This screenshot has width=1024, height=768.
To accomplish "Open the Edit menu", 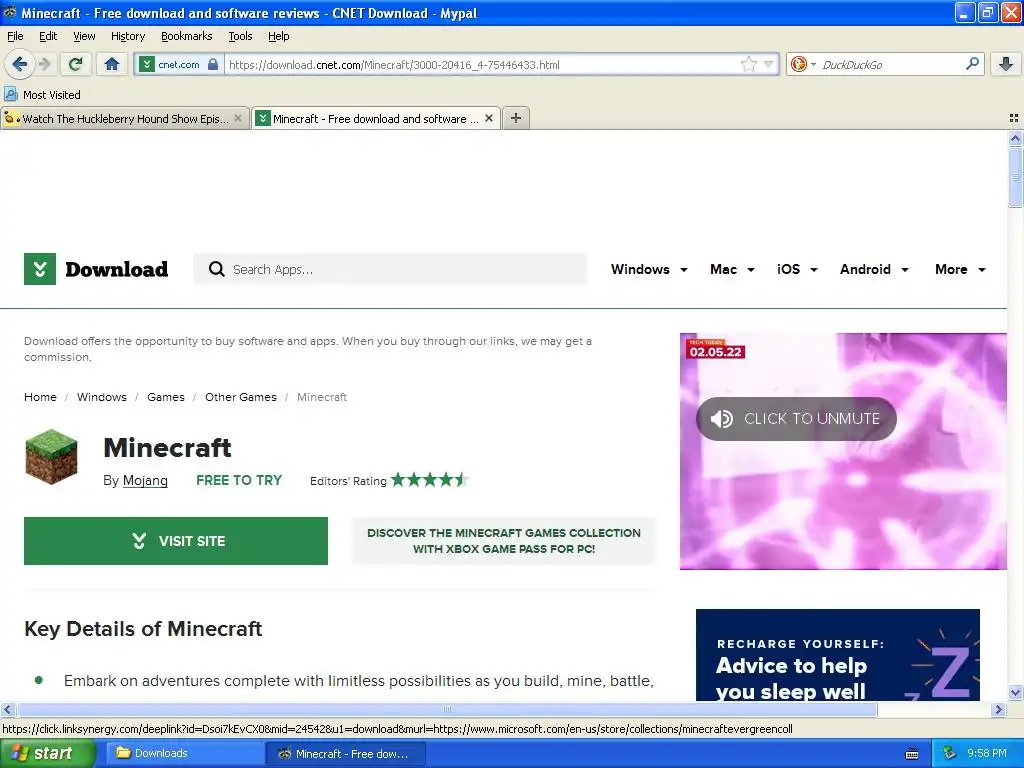I will pos(48,36).
